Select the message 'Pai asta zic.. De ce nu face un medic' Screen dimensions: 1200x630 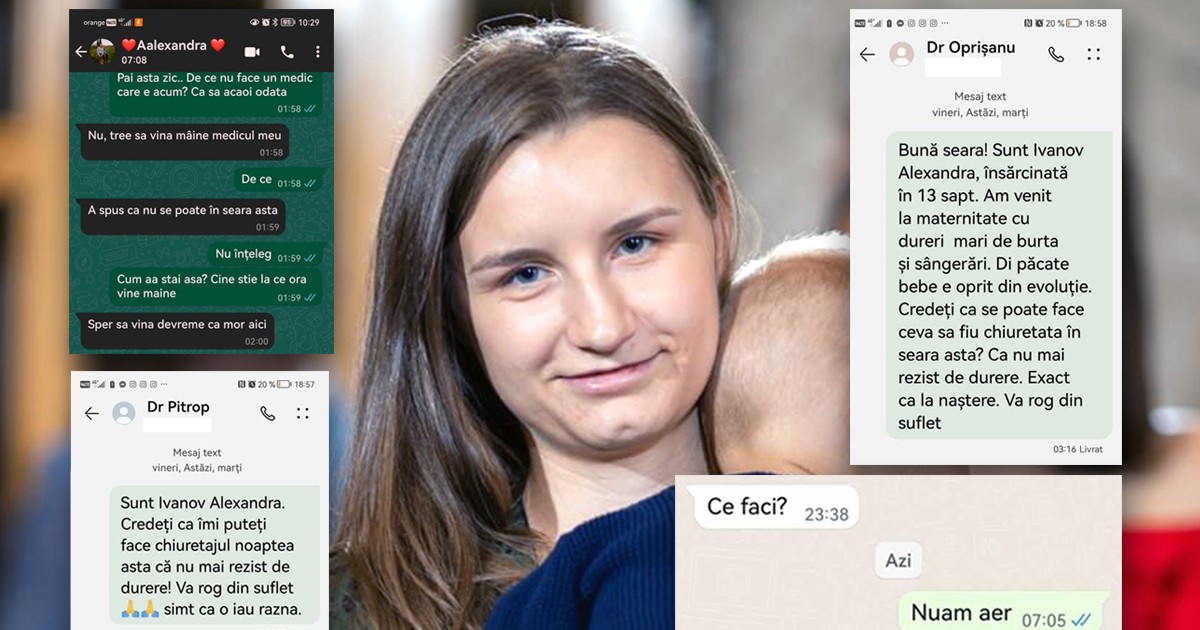[216, 93]
